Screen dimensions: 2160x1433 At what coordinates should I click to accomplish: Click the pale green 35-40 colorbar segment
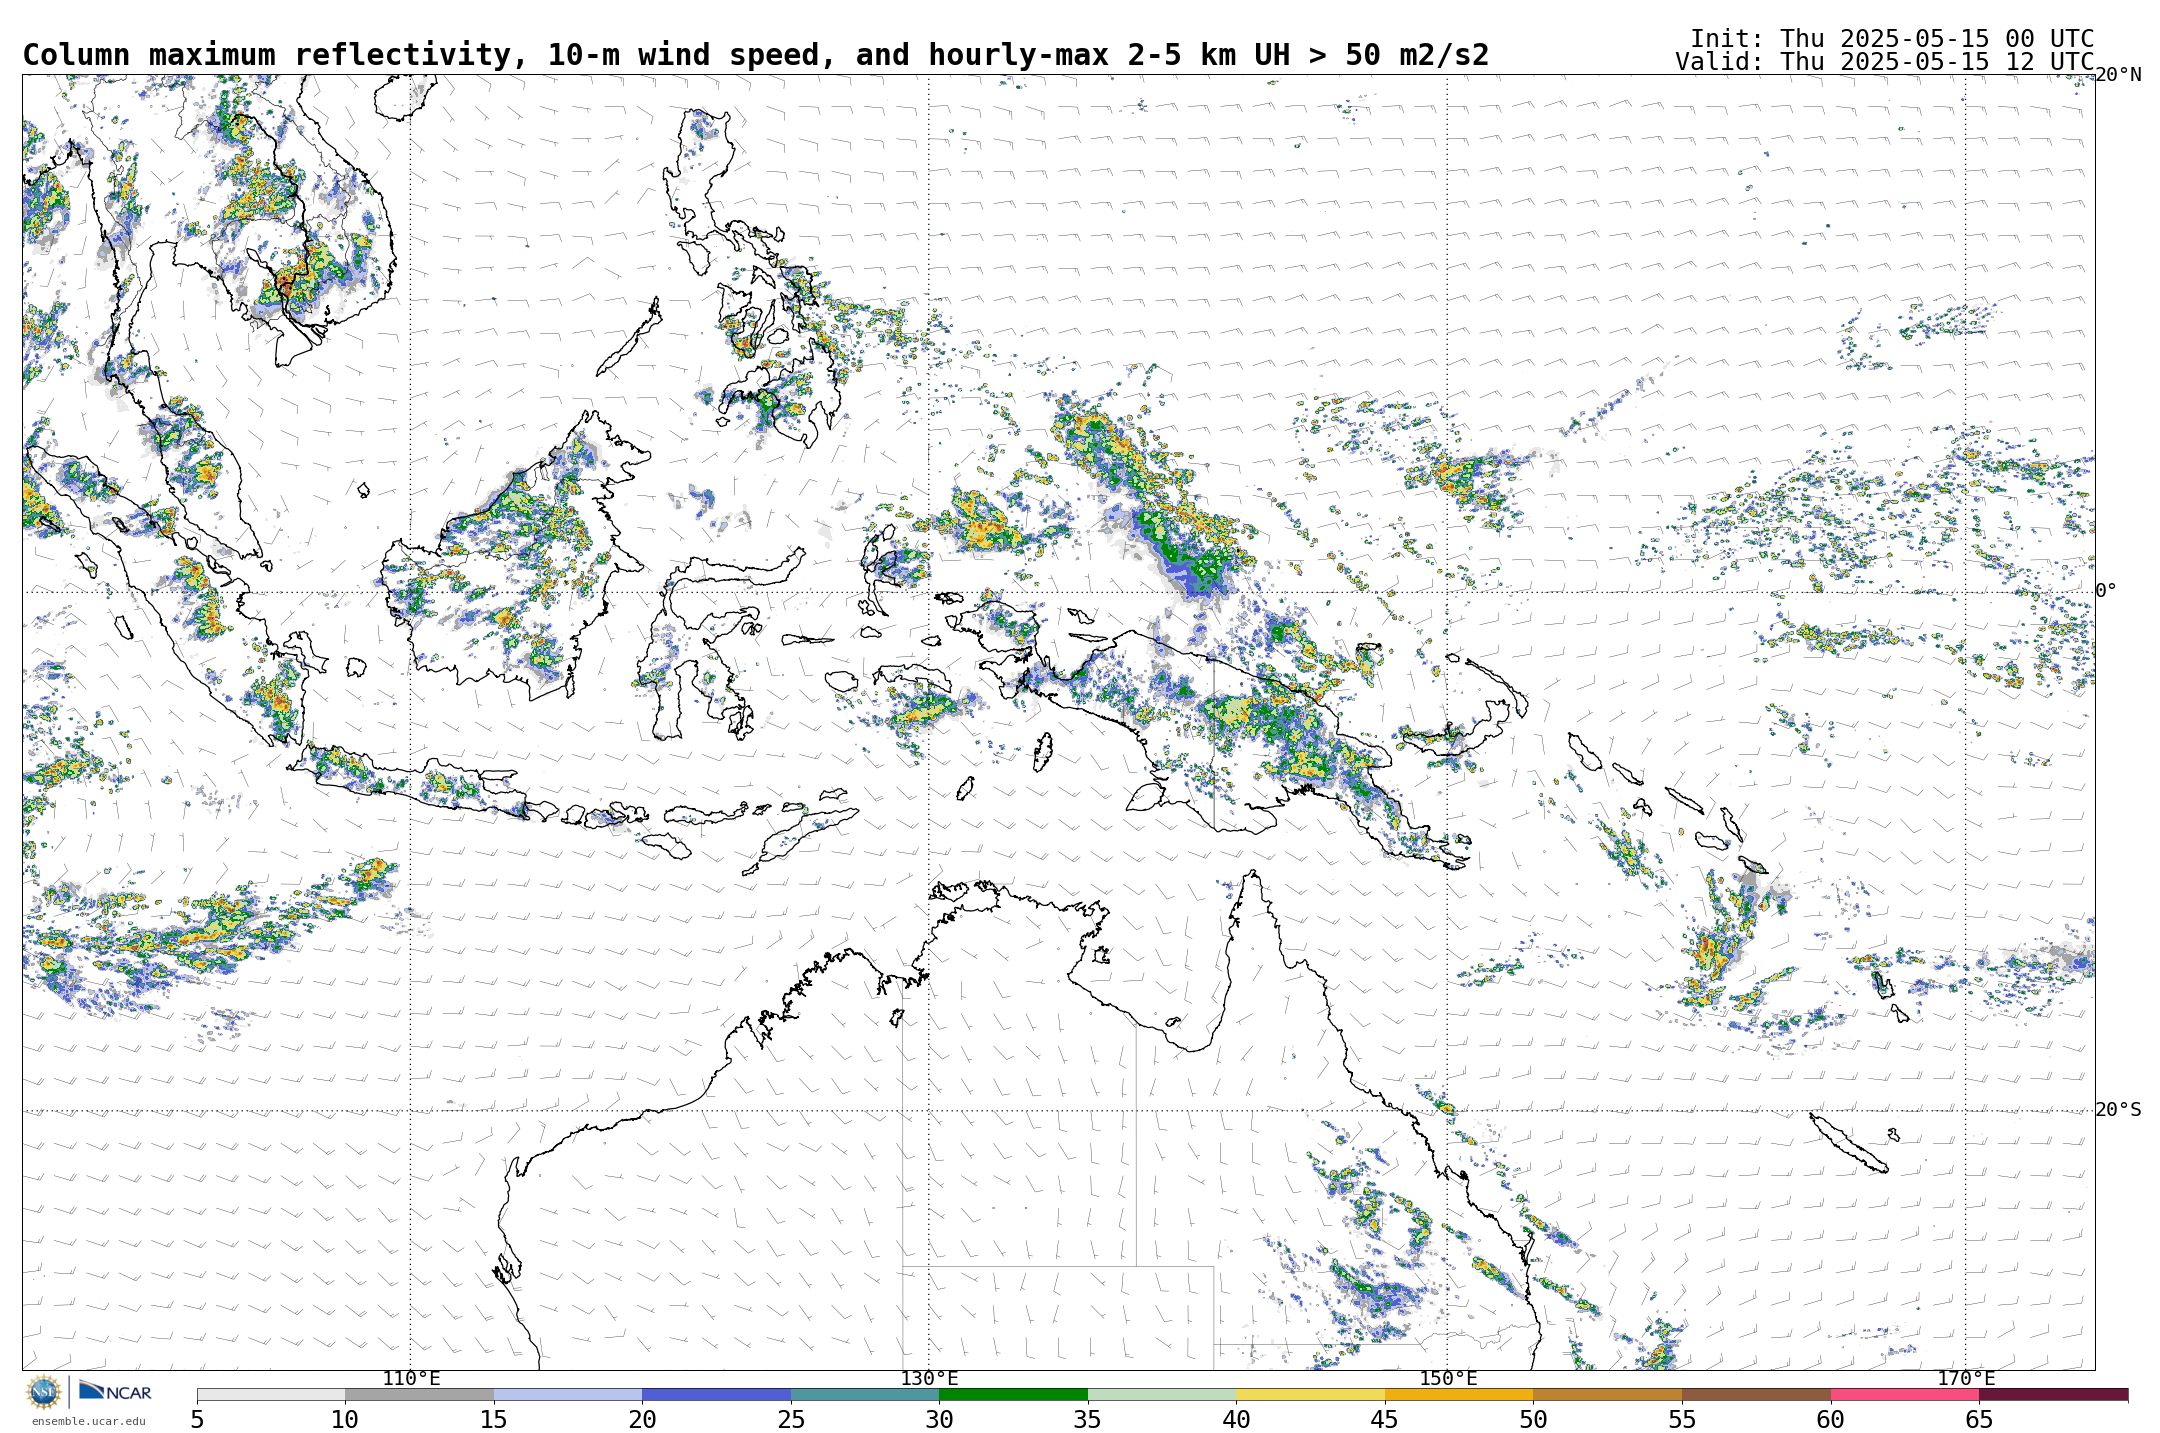point(1162,1394)
